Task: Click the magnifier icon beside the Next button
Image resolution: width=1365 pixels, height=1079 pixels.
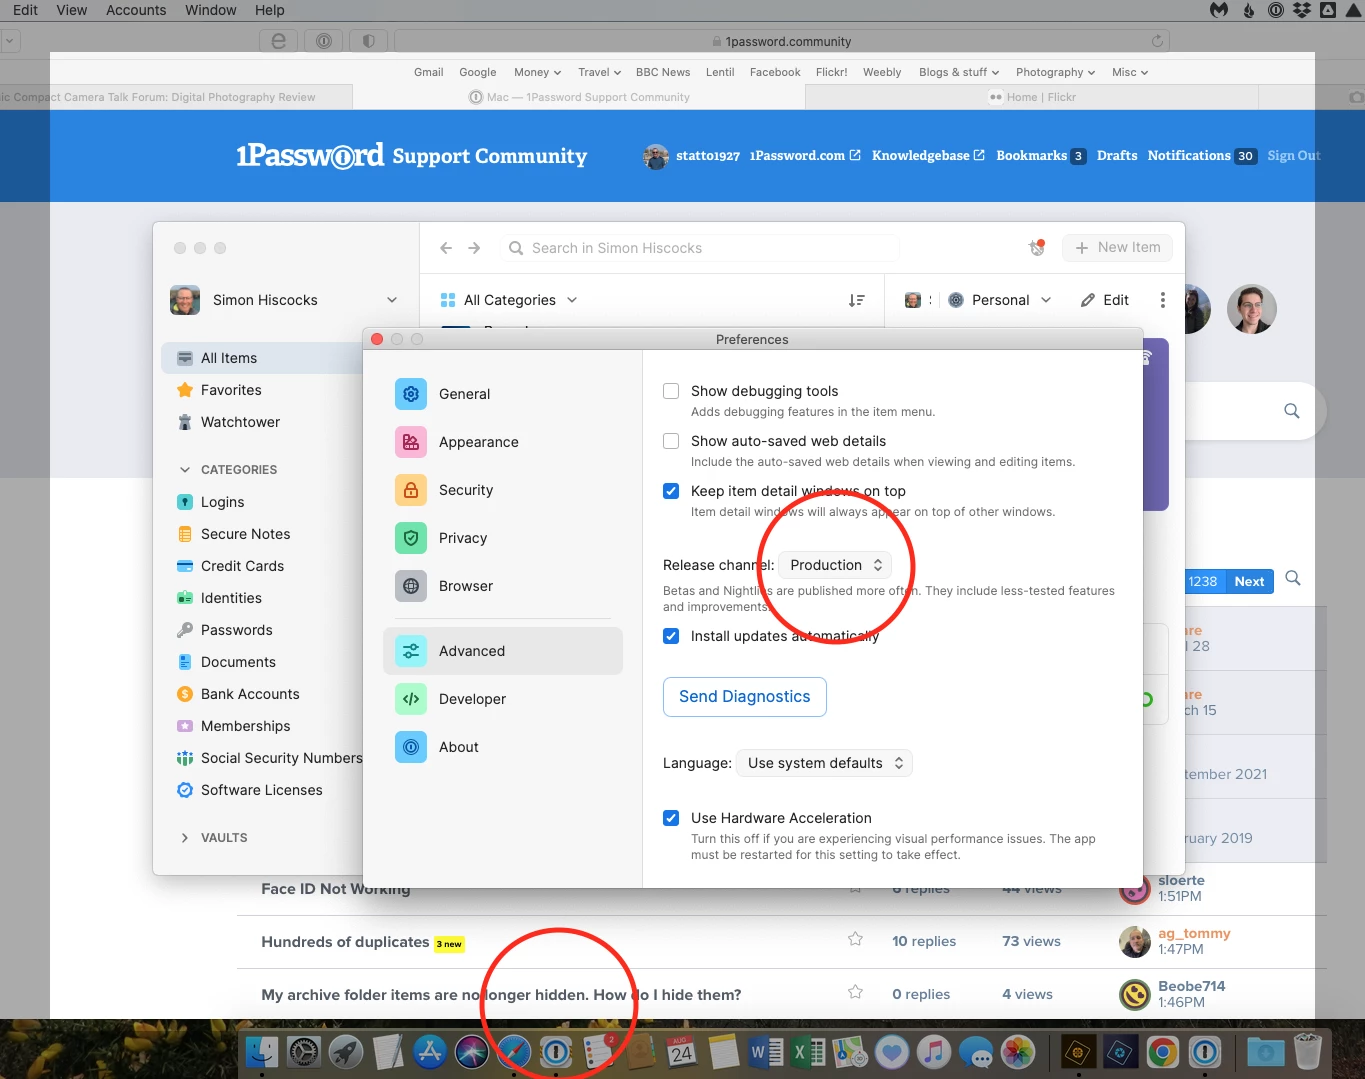Action: click(1293, 579)
